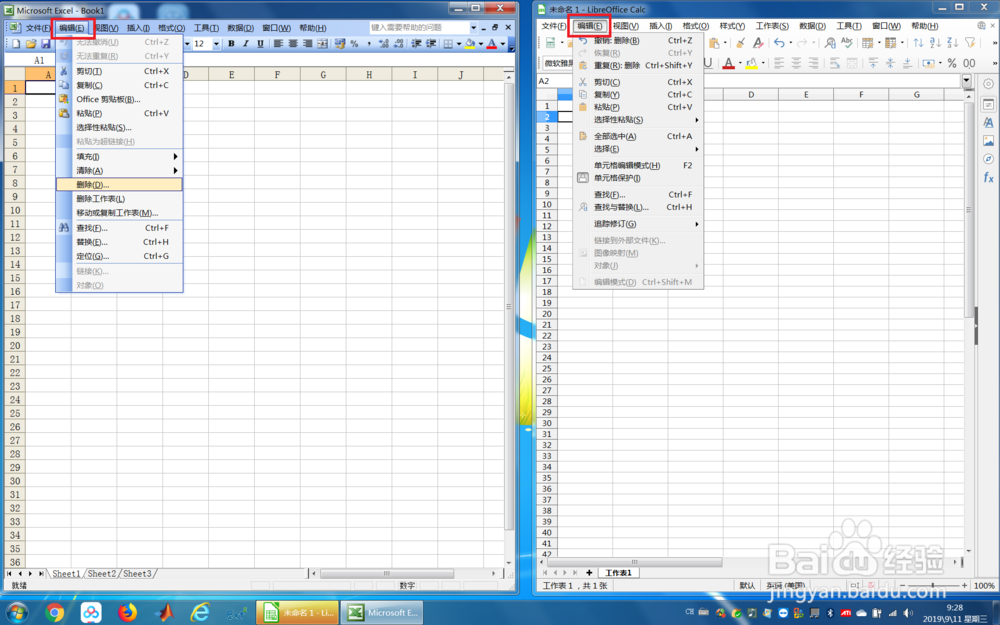Open the 工作表(S) menu in LibreOffice Calc
Screen dimensions: 1000x625
772,26
